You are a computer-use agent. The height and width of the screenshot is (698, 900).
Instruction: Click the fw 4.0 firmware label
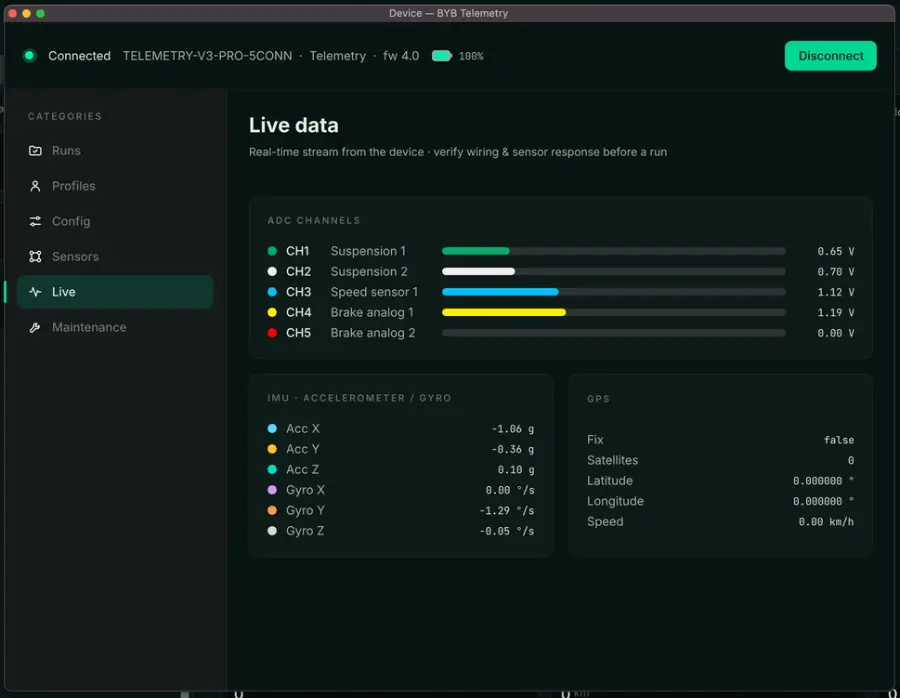[401, 56]
